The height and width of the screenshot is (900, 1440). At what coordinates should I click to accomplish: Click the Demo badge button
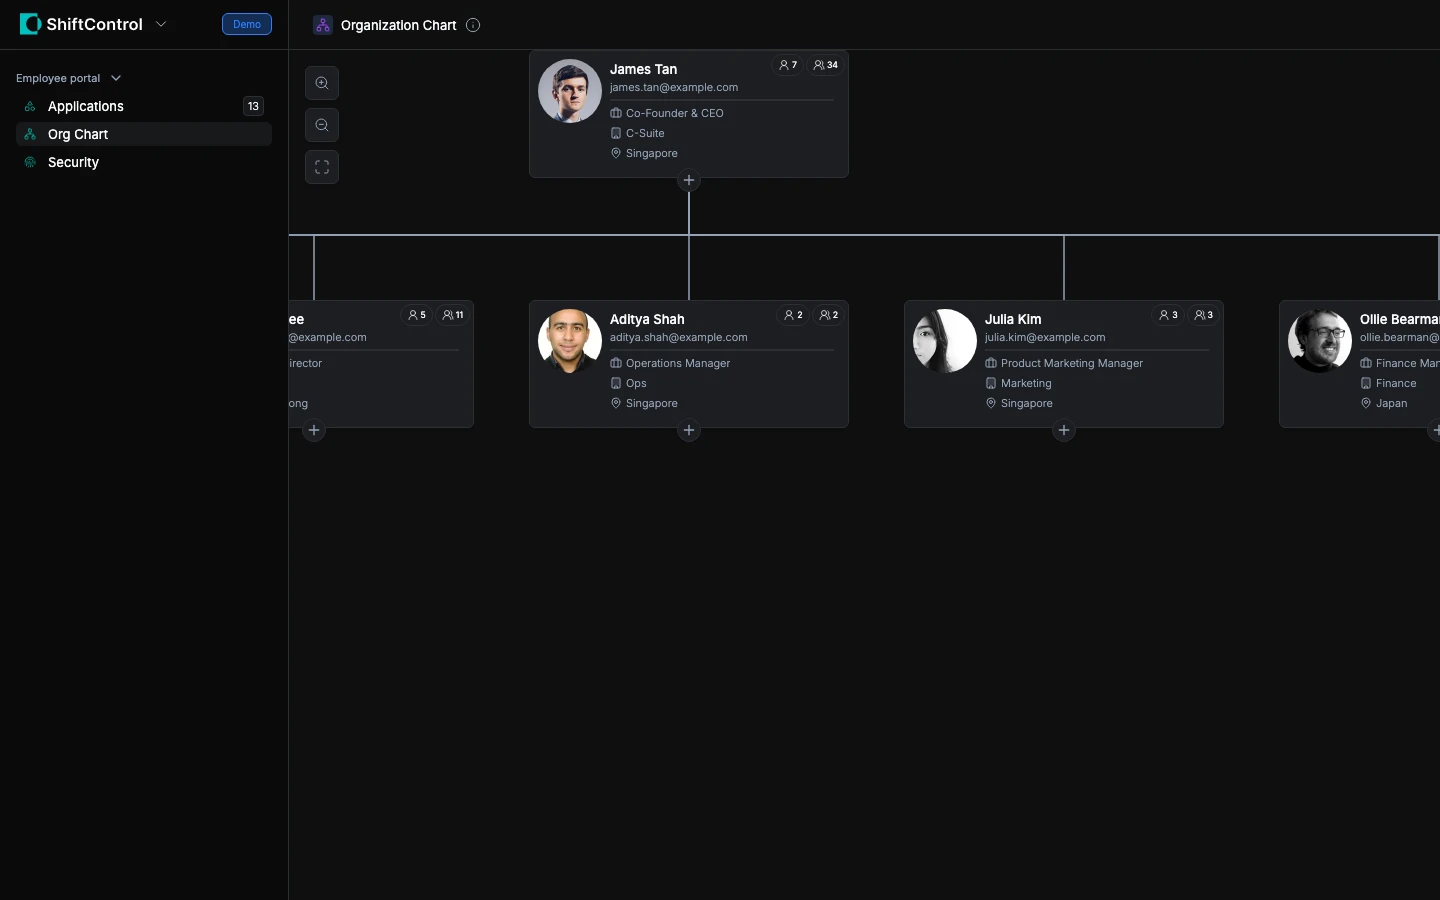[247, 24]
